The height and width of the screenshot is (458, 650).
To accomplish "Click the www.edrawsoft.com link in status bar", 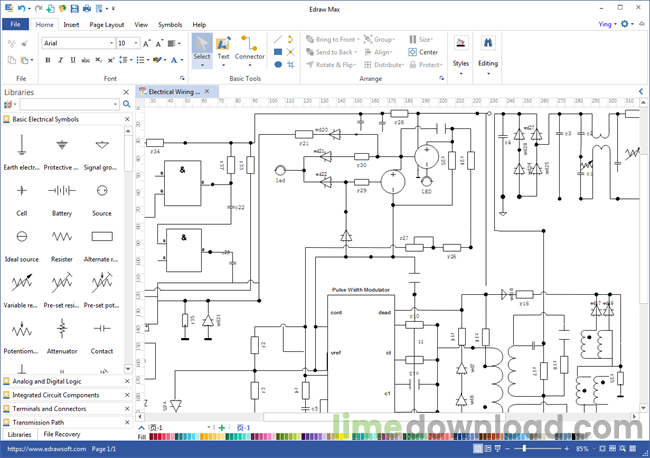I will click(46, 449).
